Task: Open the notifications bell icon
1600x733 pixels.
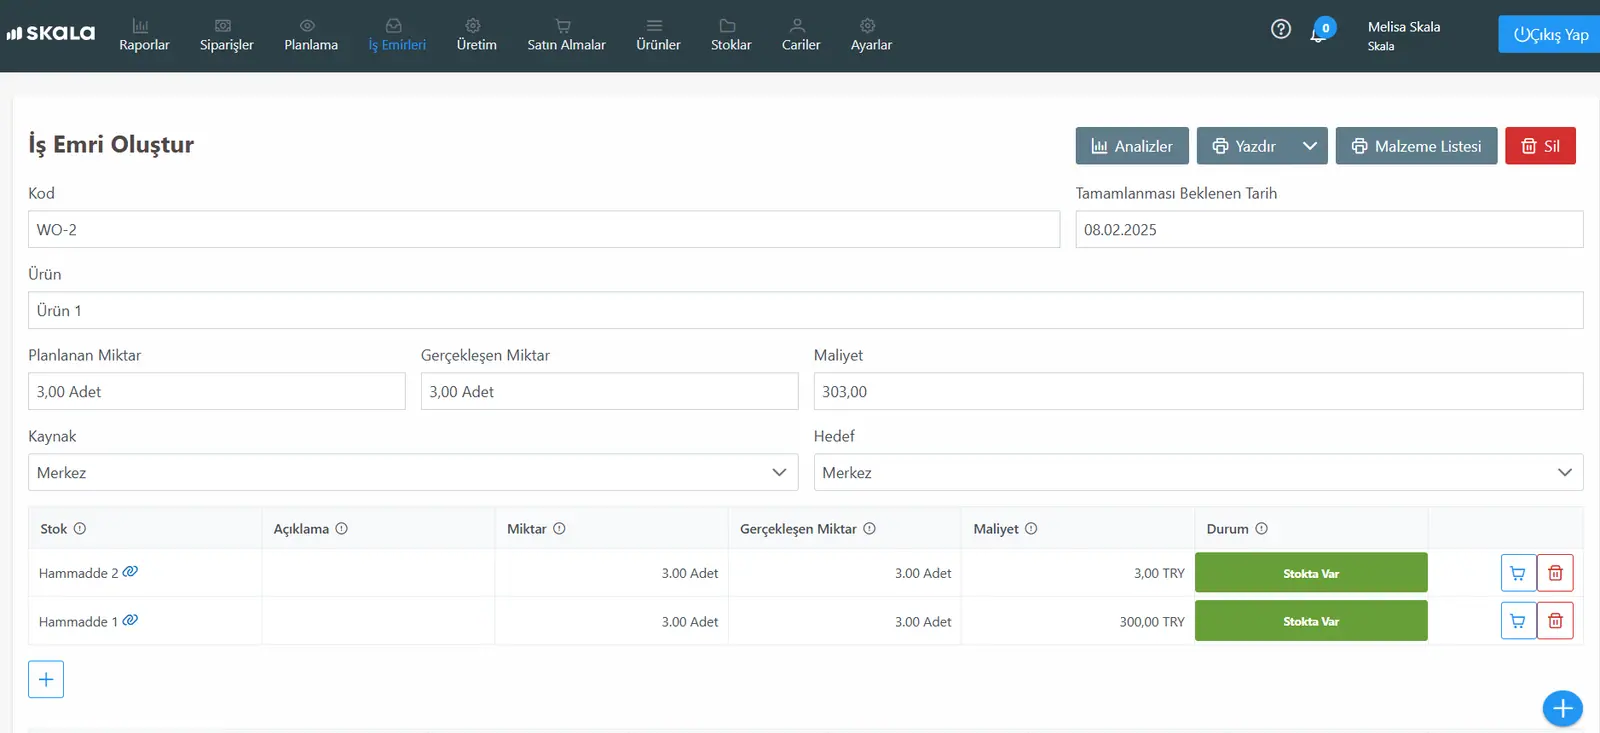Action: point(1319,33)
